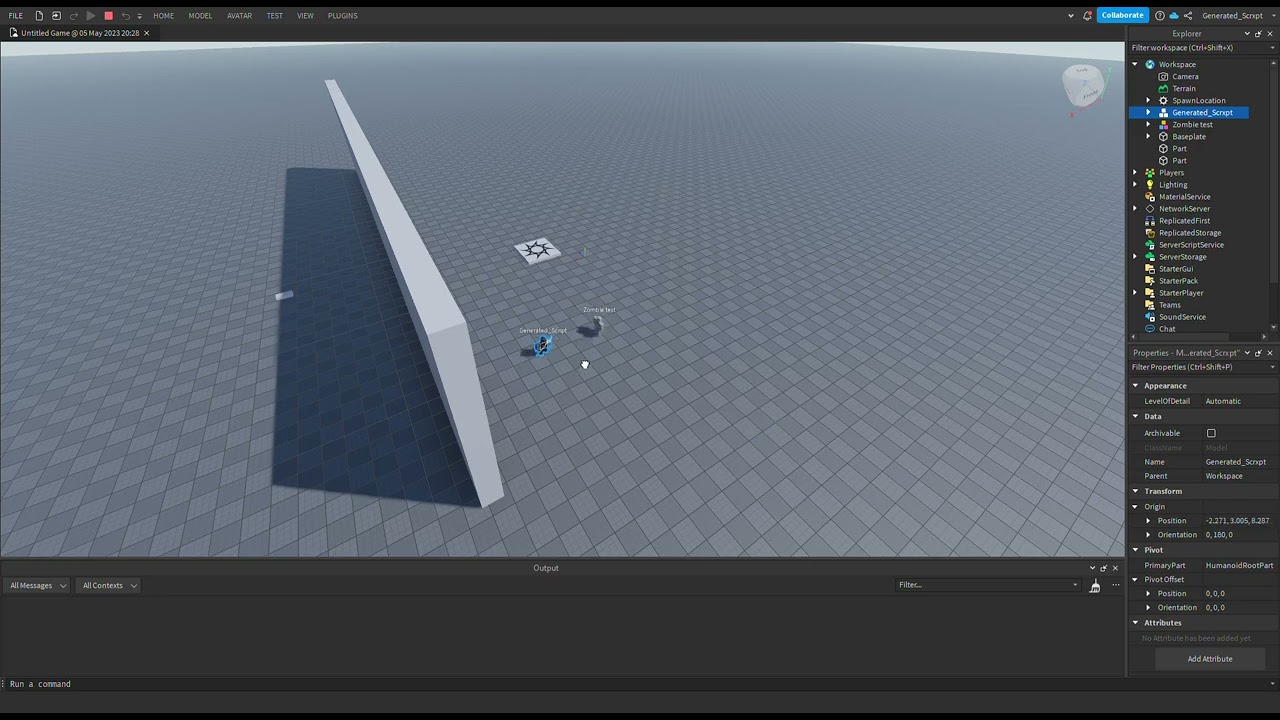The image size is (1280, 720).
Task: Select the MaterialService icon
Action: pyautogui.click(x=1150, y=197)
